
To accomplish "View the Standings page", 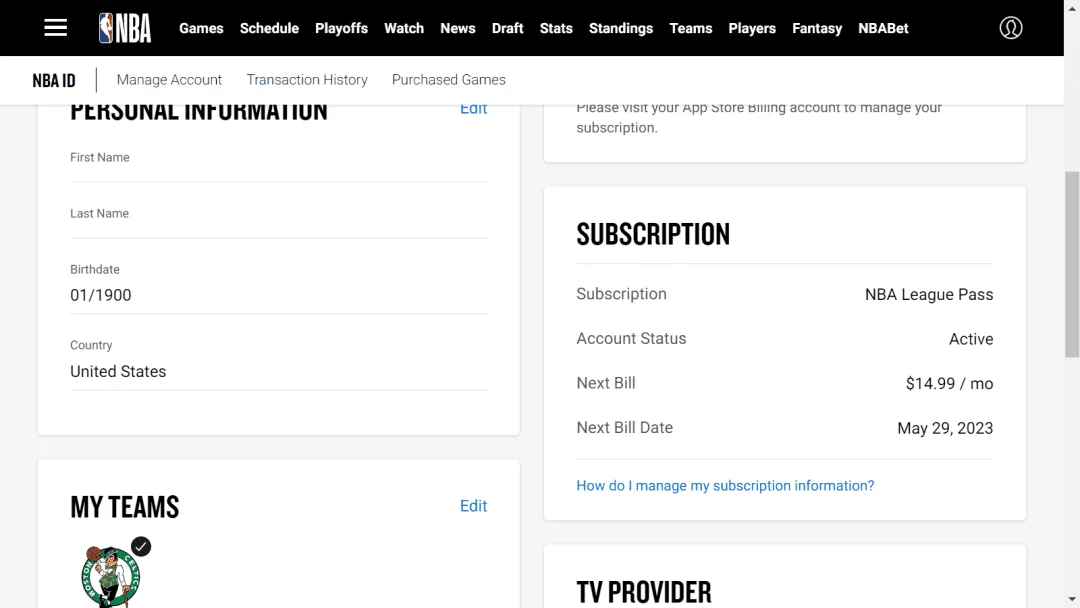I will (x=621, y=28).
